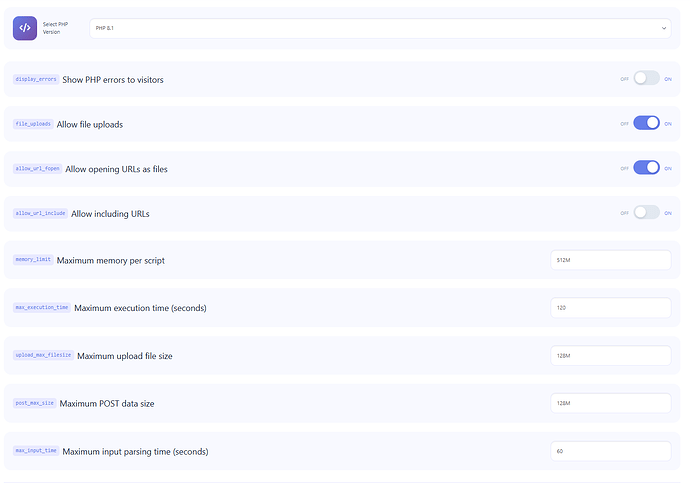
Task: Click the display_errors code tag
Action: [36, 79]
